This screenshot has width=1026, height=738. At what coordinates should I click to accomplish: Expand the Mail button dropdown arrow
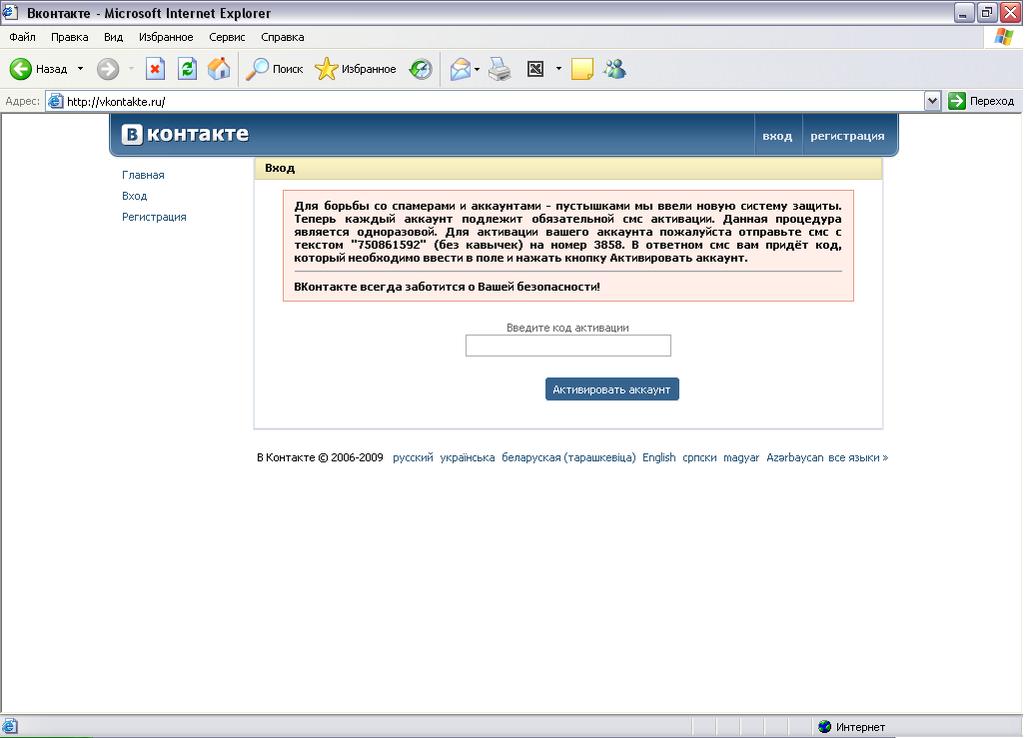tap(477, 69)
